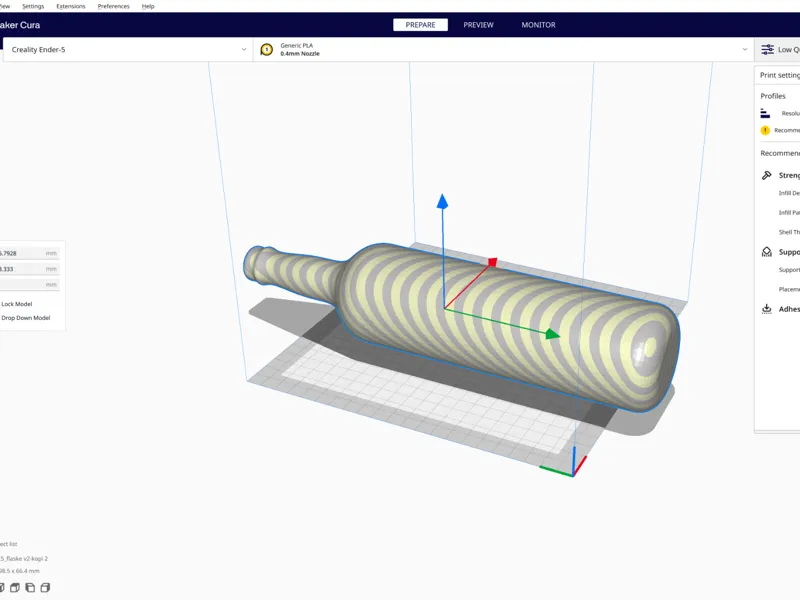Select the rightmost cube view icon
Viewport: 800px width, 600px height.
pyautogui.click(x=45, y=588)
